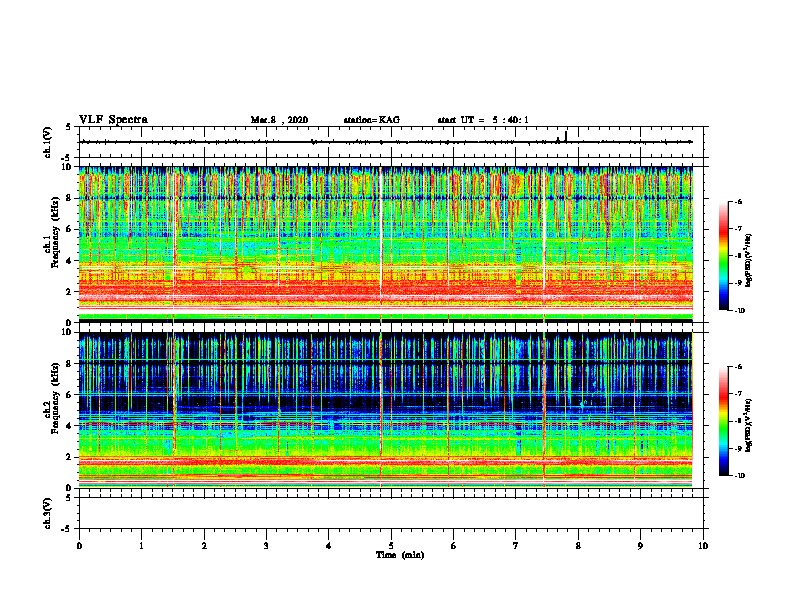Select the date label 'Mar.8 , 2020'
The image size is (792, 612).
point(279,120)
